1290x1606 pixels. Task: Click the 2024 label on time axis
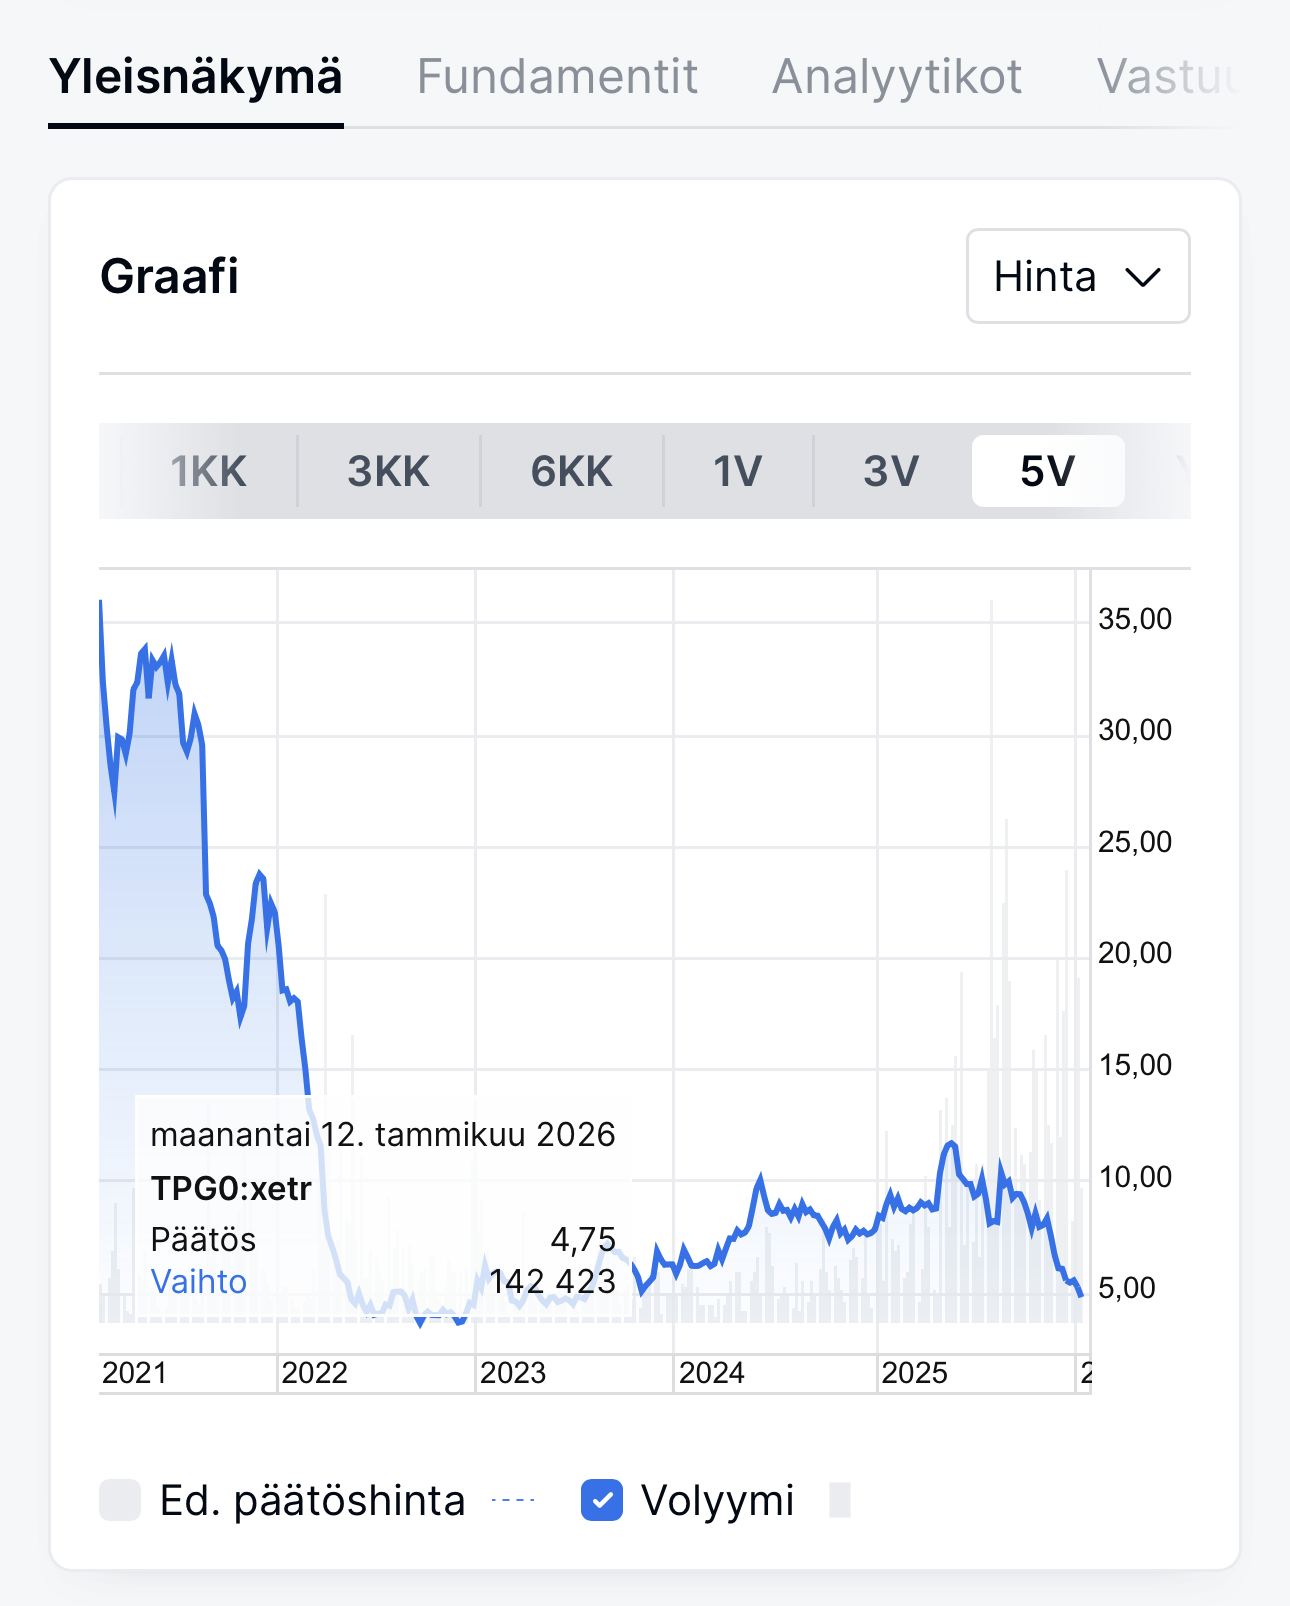711,1373
